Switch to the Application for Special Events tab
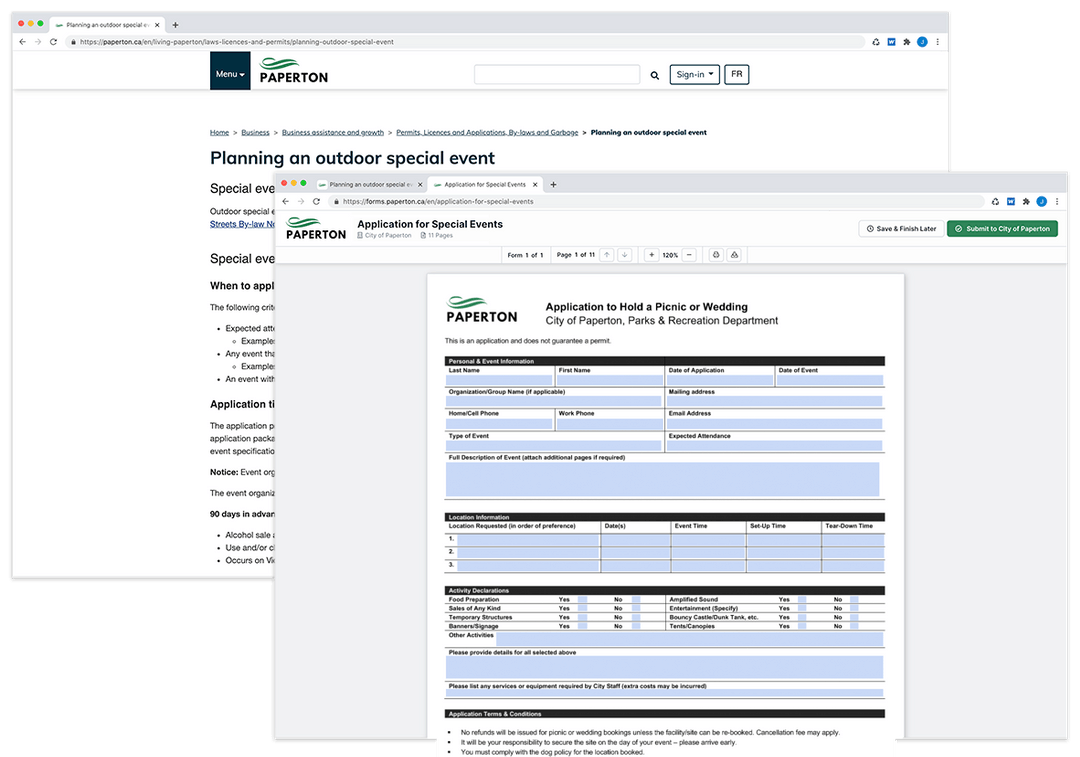1080x757 pixels. pyautogui.click(x=487, y=184)
